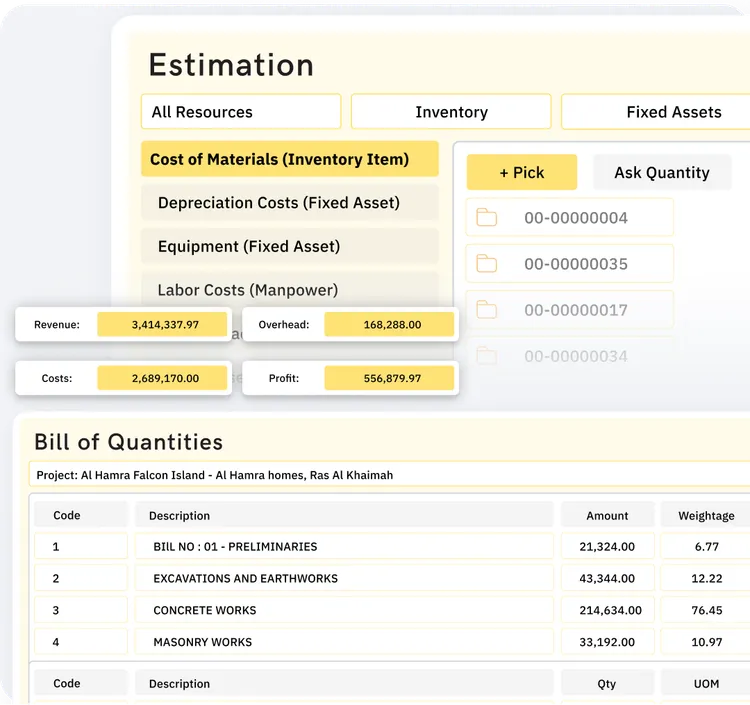
Task: Select Labor Costs (Manpower) category
Action: click(290, 290)
